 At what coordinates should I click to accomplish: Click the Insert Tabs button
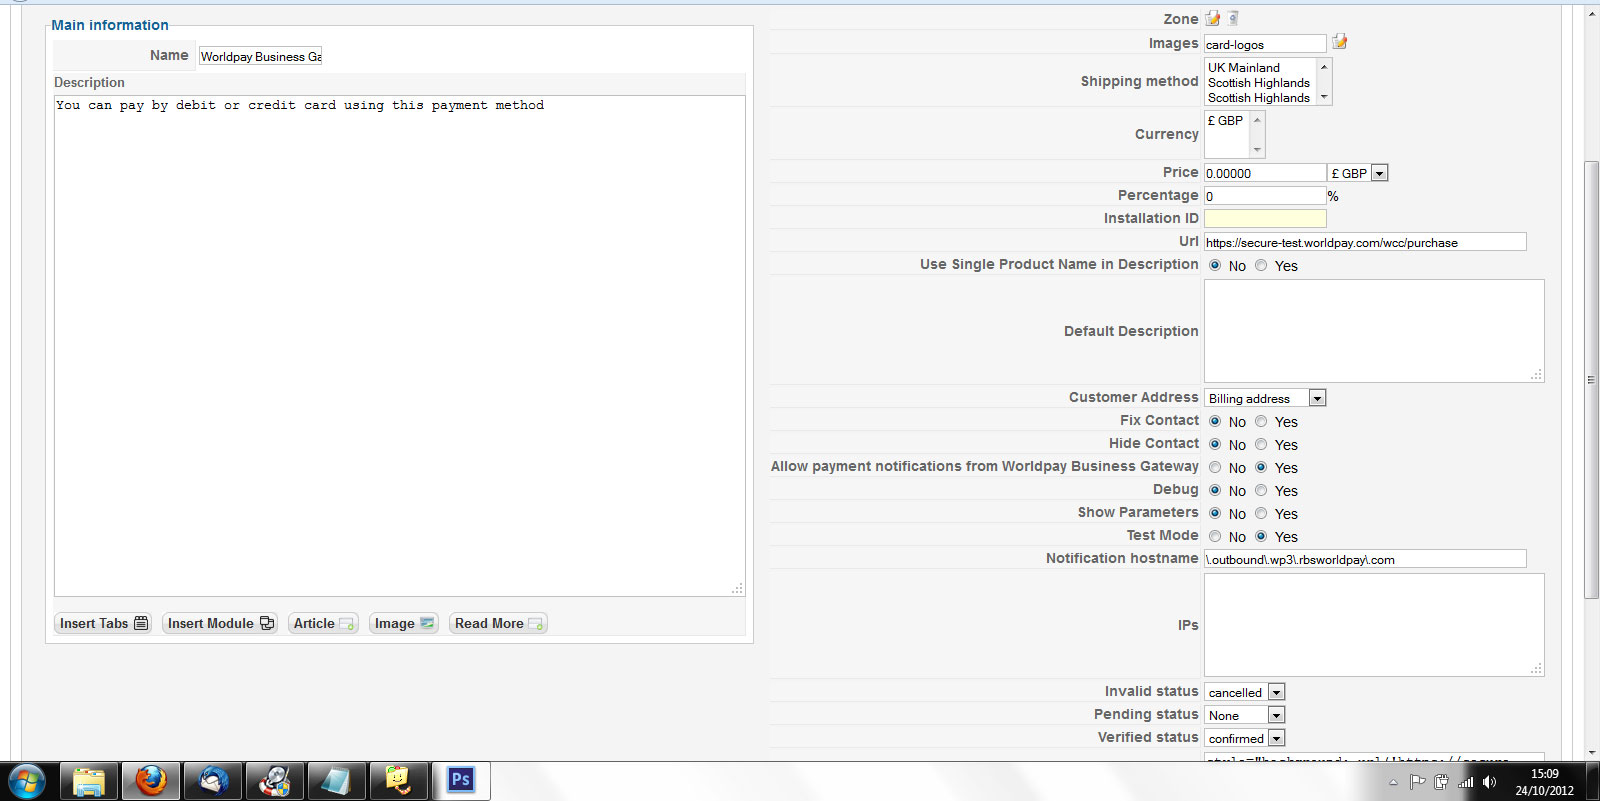[104, 623]
